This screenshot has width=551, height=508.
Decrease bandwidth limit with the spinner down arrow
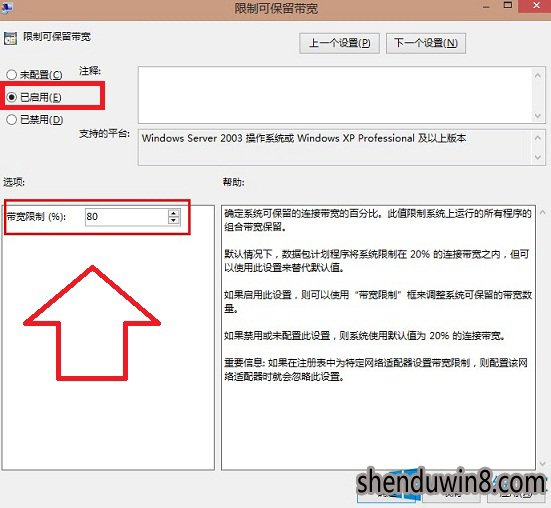pos(174,220)
